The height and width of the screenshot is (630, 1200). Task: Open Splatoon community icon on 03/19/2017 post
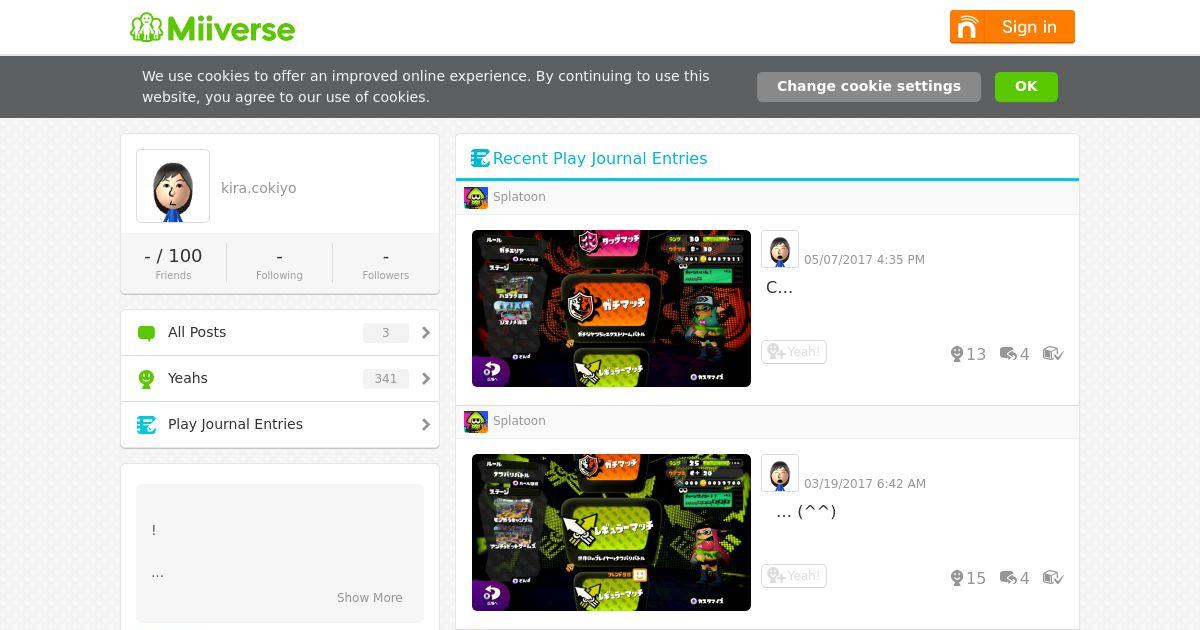(476, 421)
